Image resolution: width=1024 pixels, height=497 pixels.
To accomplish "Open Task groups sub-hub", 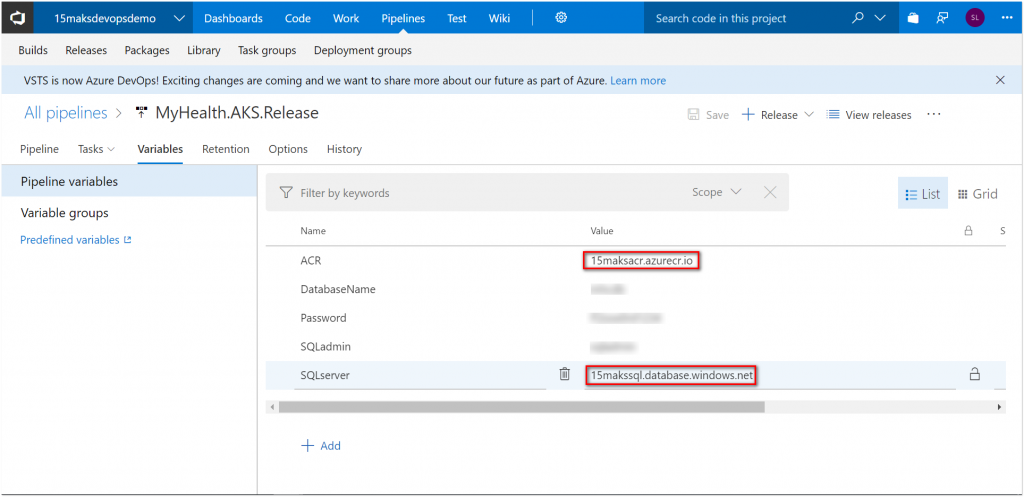I will pyautogui.click(x=267, y=50).
